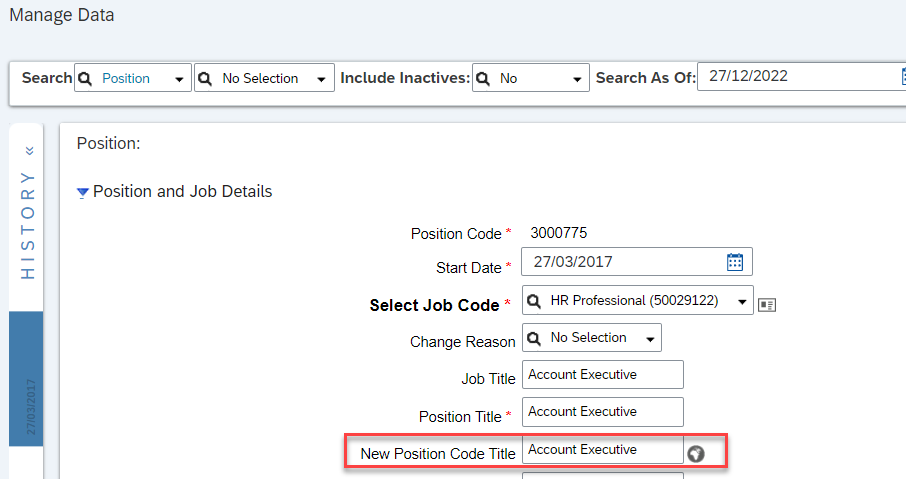
Task: Click the magnifier icon in the No Selection search box
Action: coord(205,79)
